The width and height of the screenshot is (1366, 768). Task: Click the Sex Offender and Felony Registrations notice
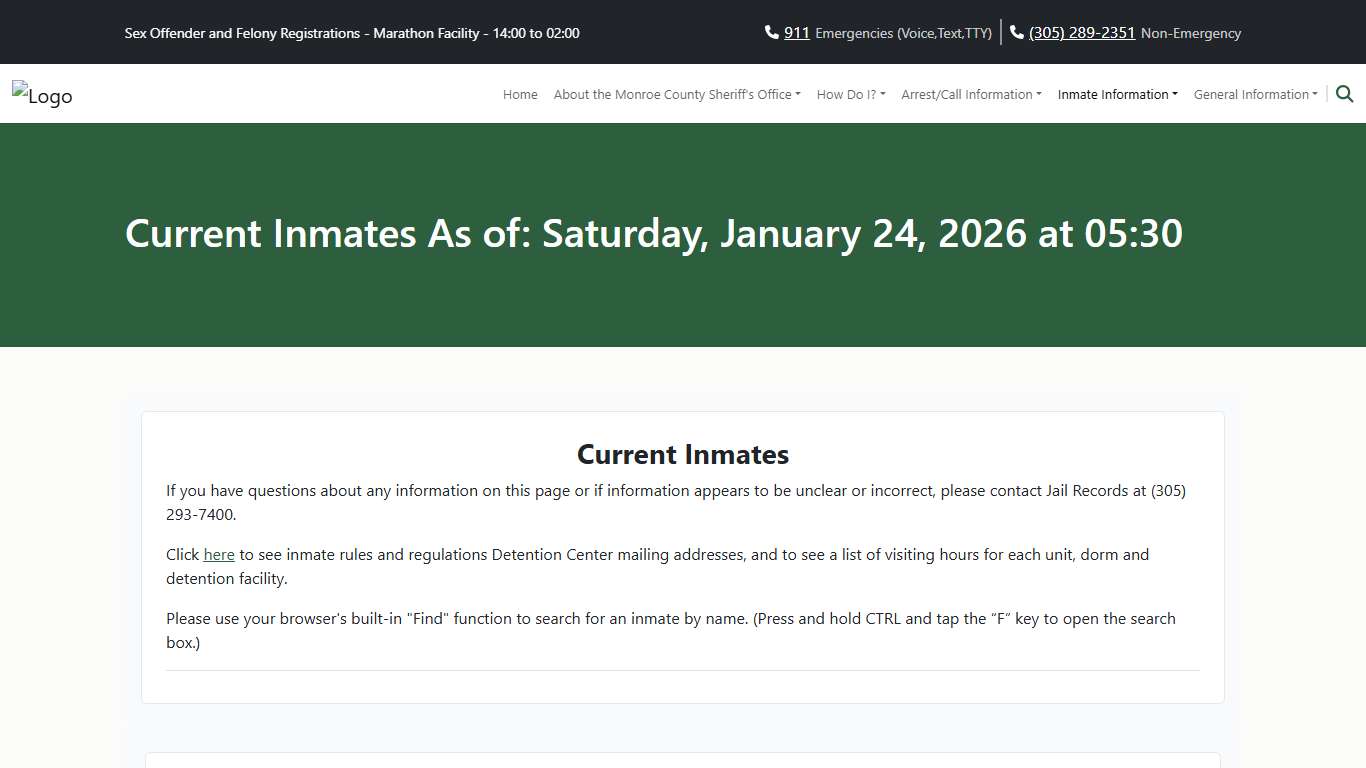point(352,33)
